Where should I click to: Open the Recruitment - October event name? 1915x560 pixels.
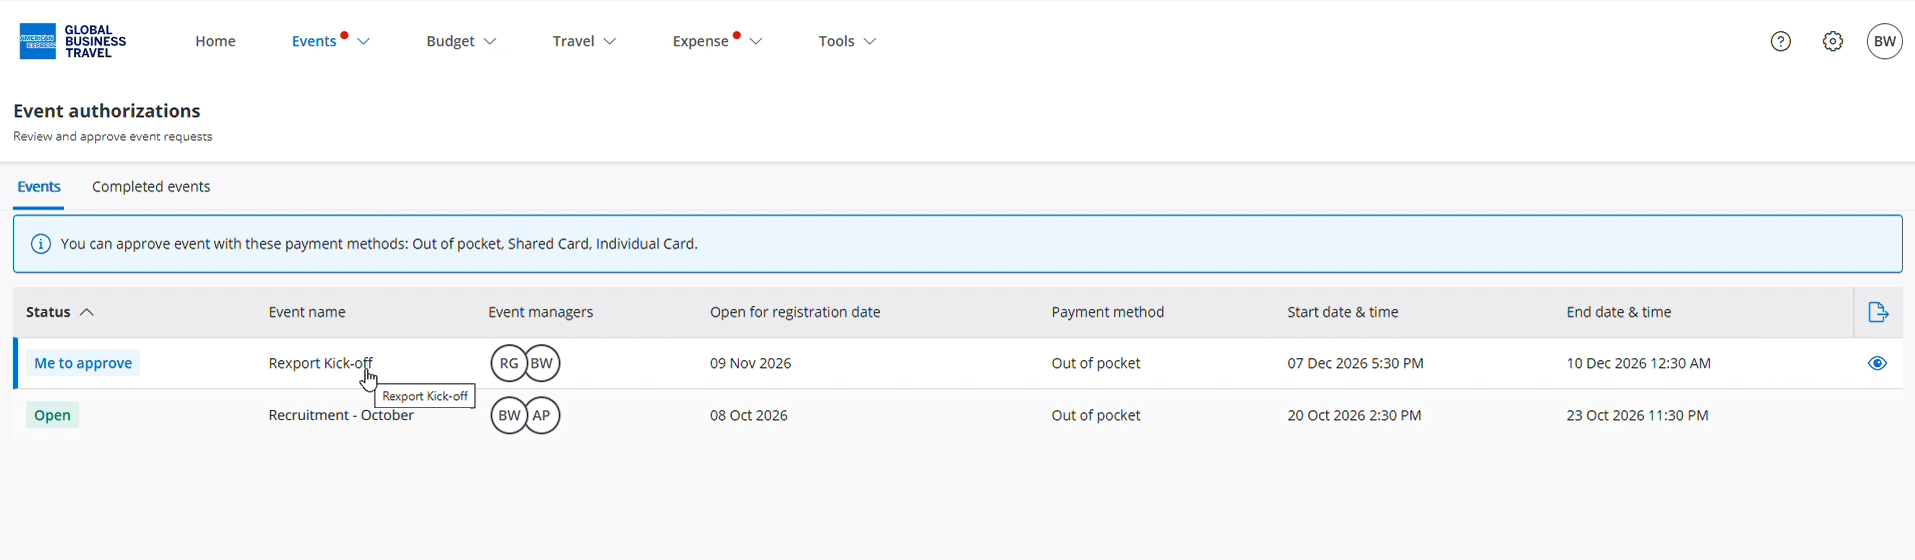pos(340,415)
